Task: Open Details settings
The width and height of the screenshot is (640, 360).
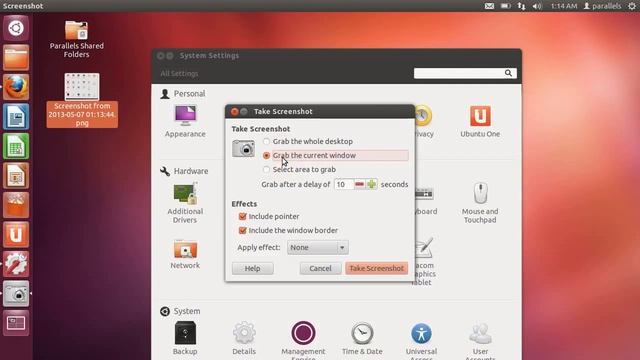Action: point(244,338)
